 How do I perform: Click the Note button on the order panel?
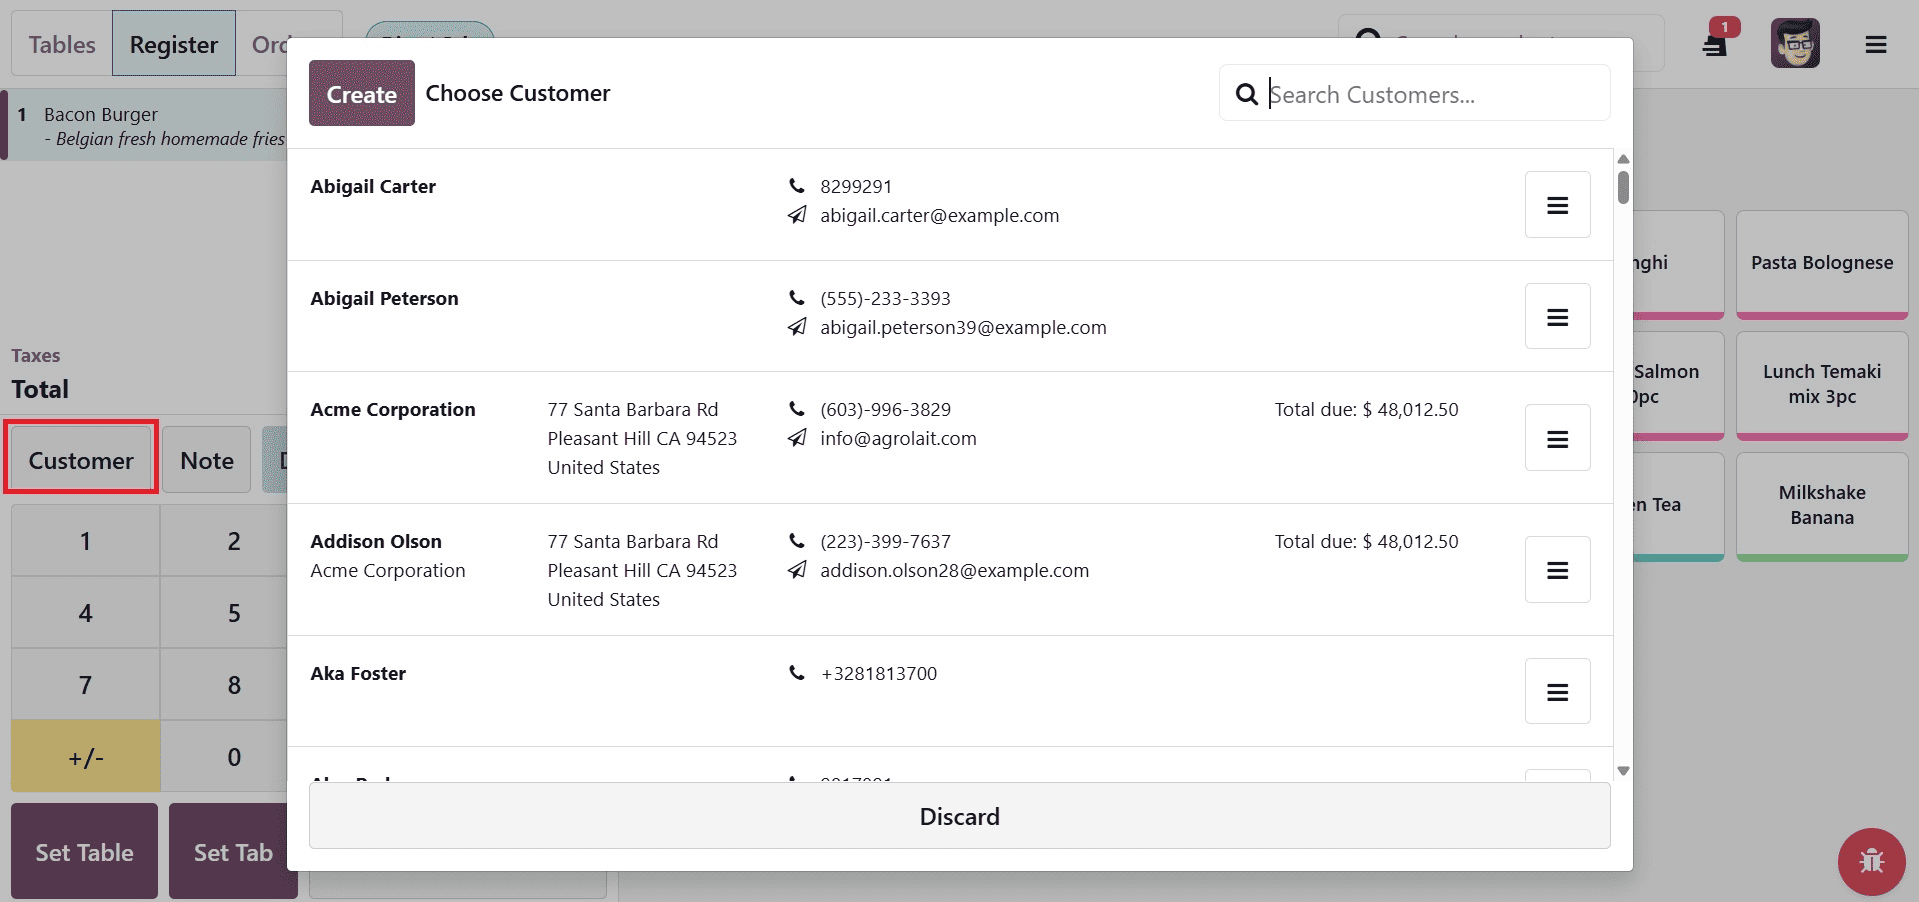pyautogui.click(x=206, y=459)
